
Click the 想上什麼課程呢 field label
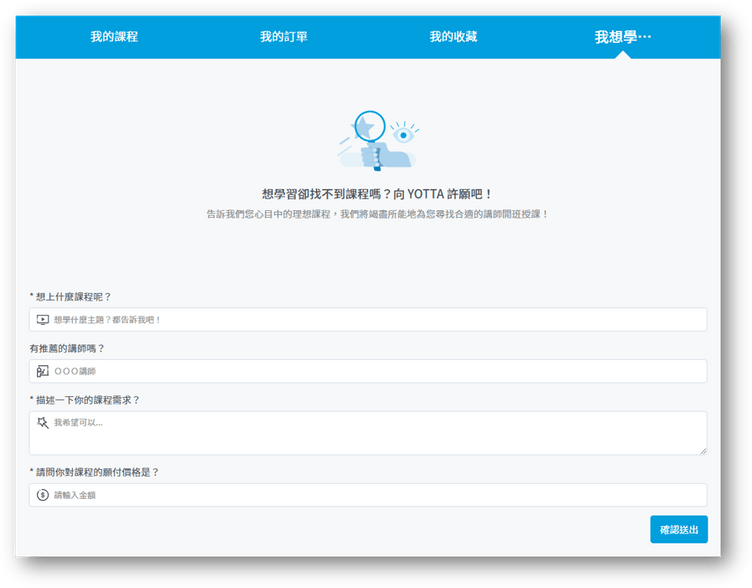pyautogui.click(x=71, y=297)
